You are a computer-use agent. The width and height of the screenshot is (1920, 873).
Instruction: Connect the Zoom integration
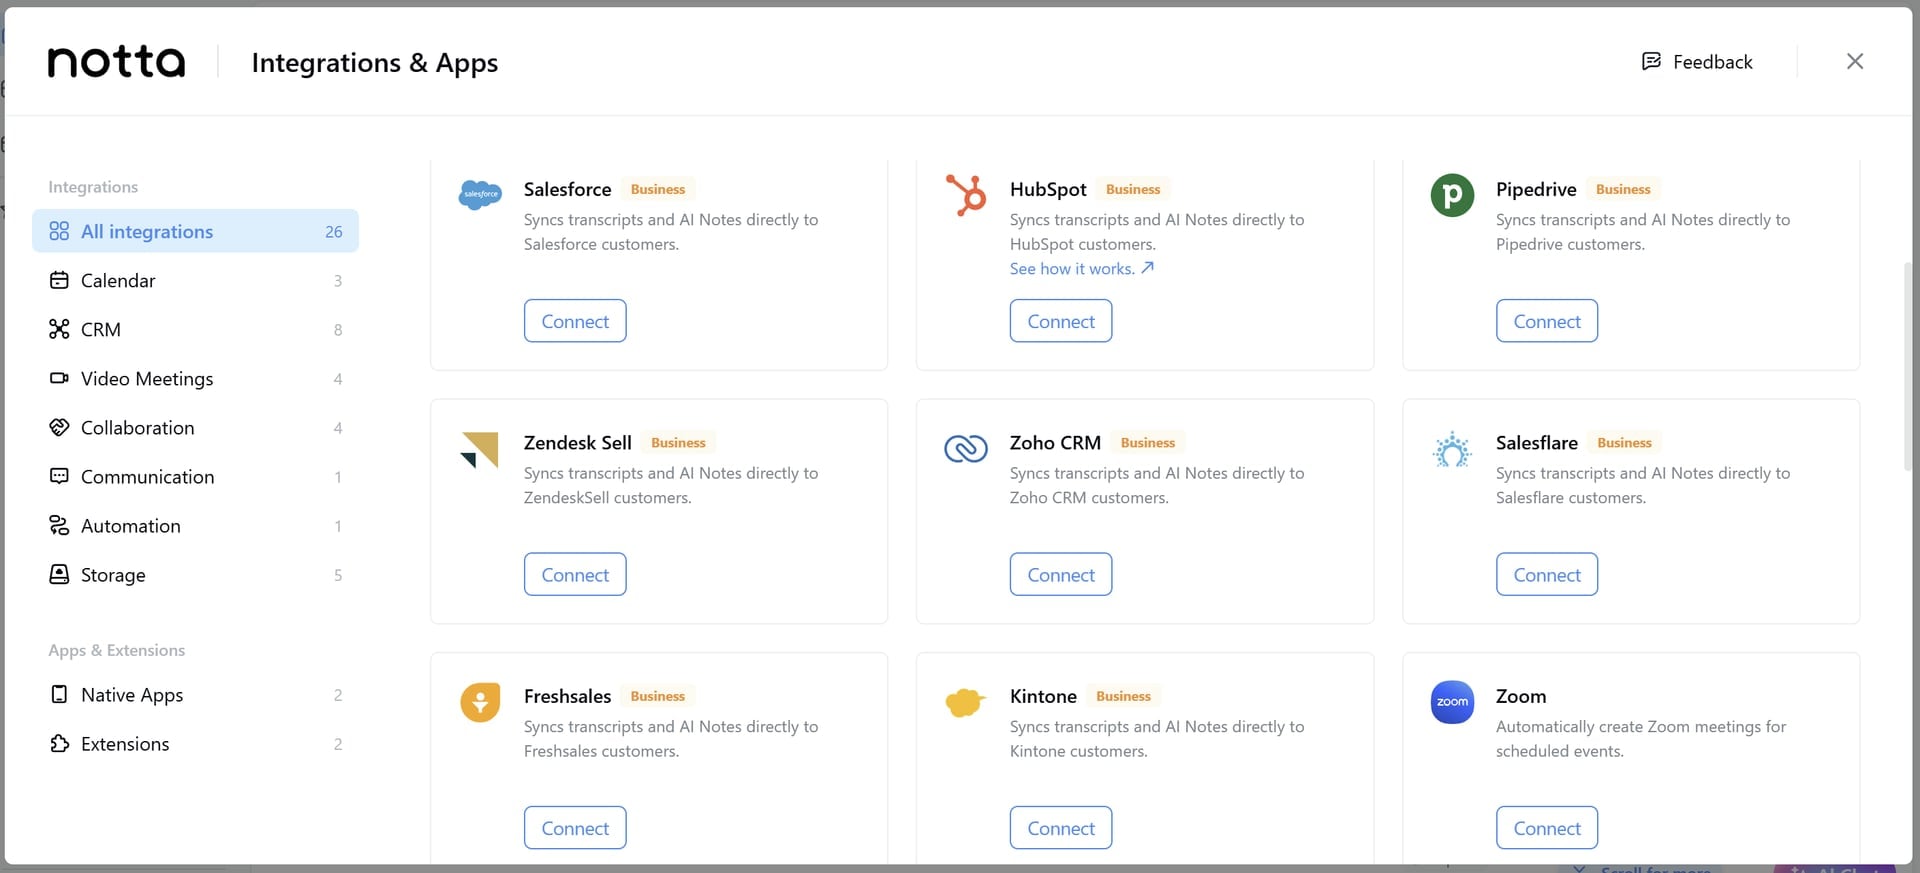point(1547,828)
